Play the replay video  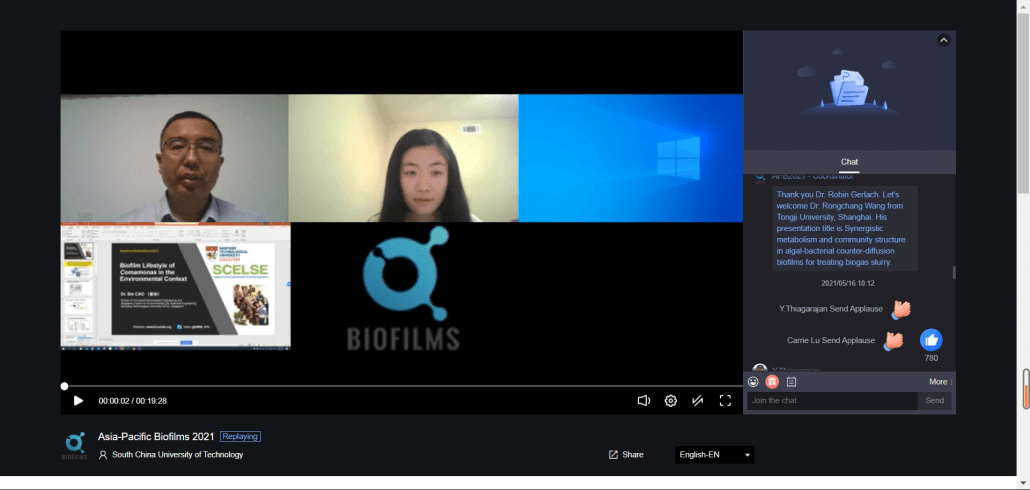(78, 401)
